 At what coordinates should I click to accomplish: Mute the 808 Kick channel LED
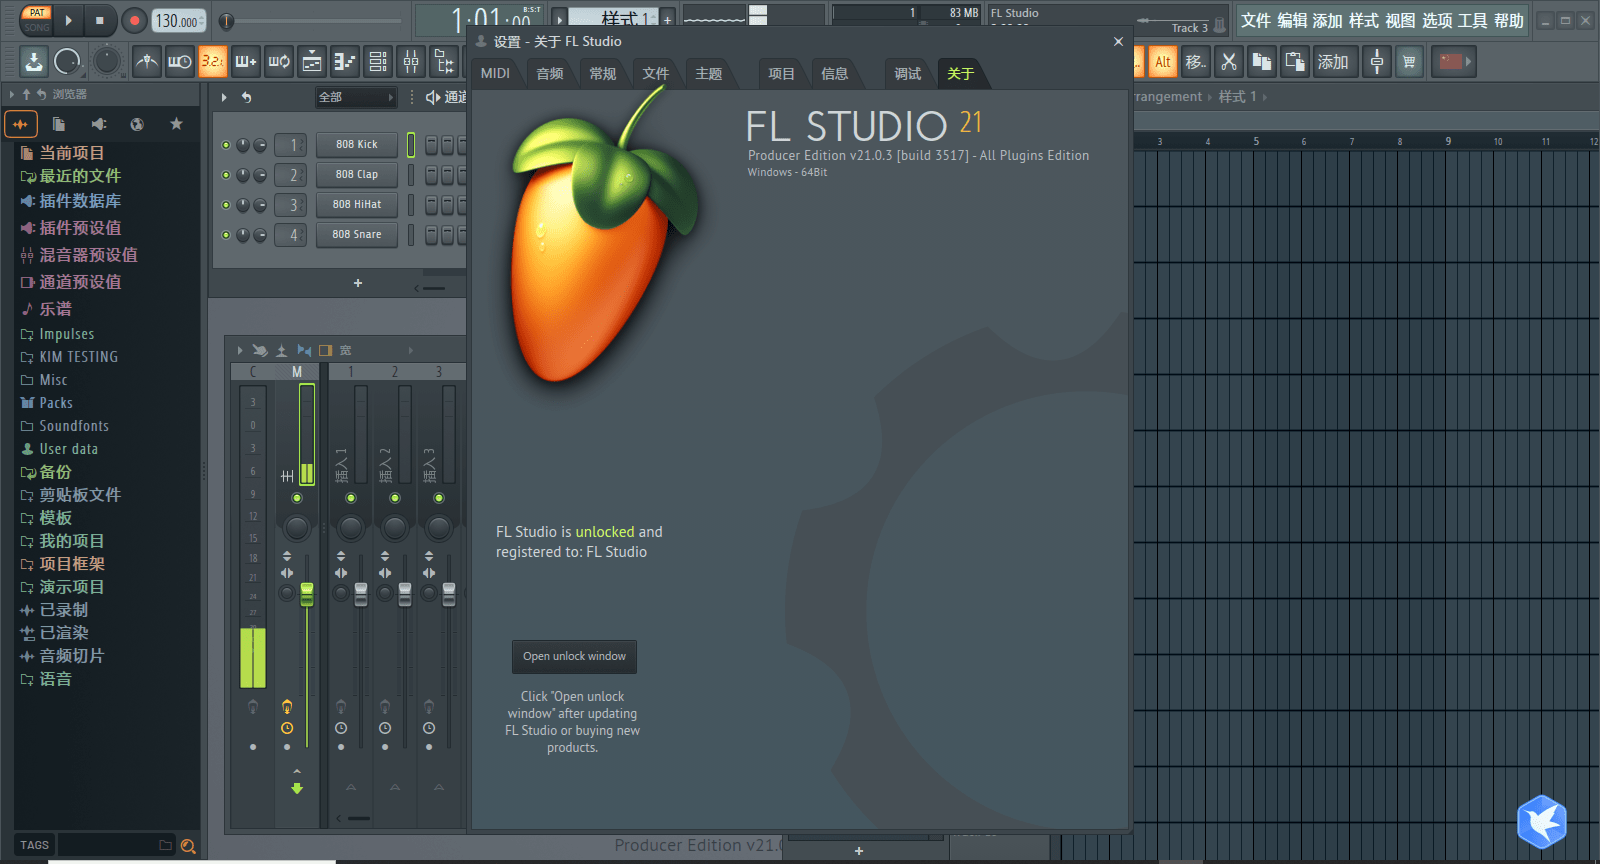[226, 145]
